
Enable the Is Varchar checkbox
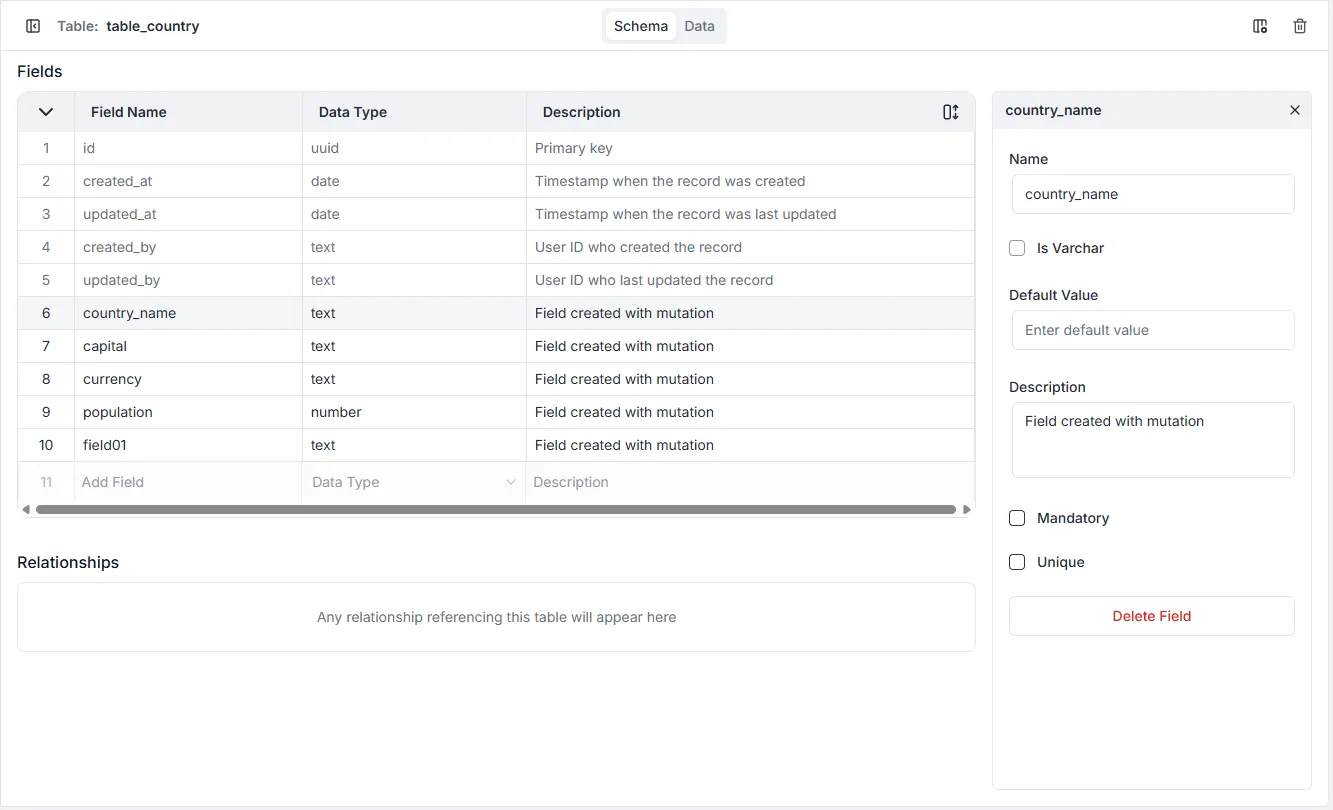point(1017,248)
